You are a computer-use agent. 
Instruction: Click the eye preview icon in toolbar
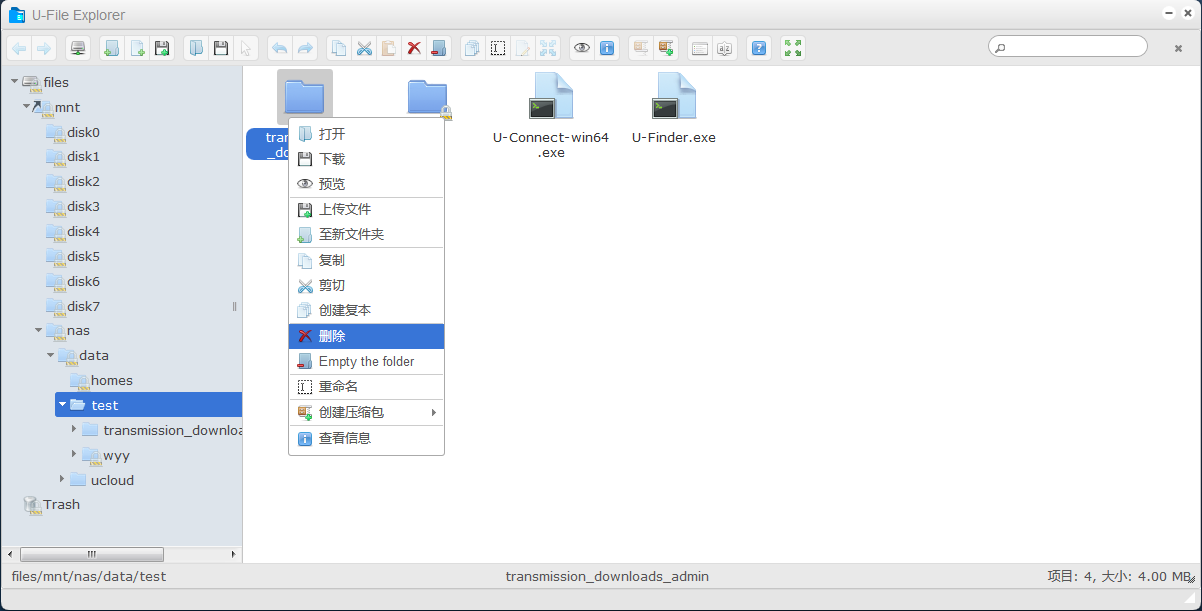point(582,48)
